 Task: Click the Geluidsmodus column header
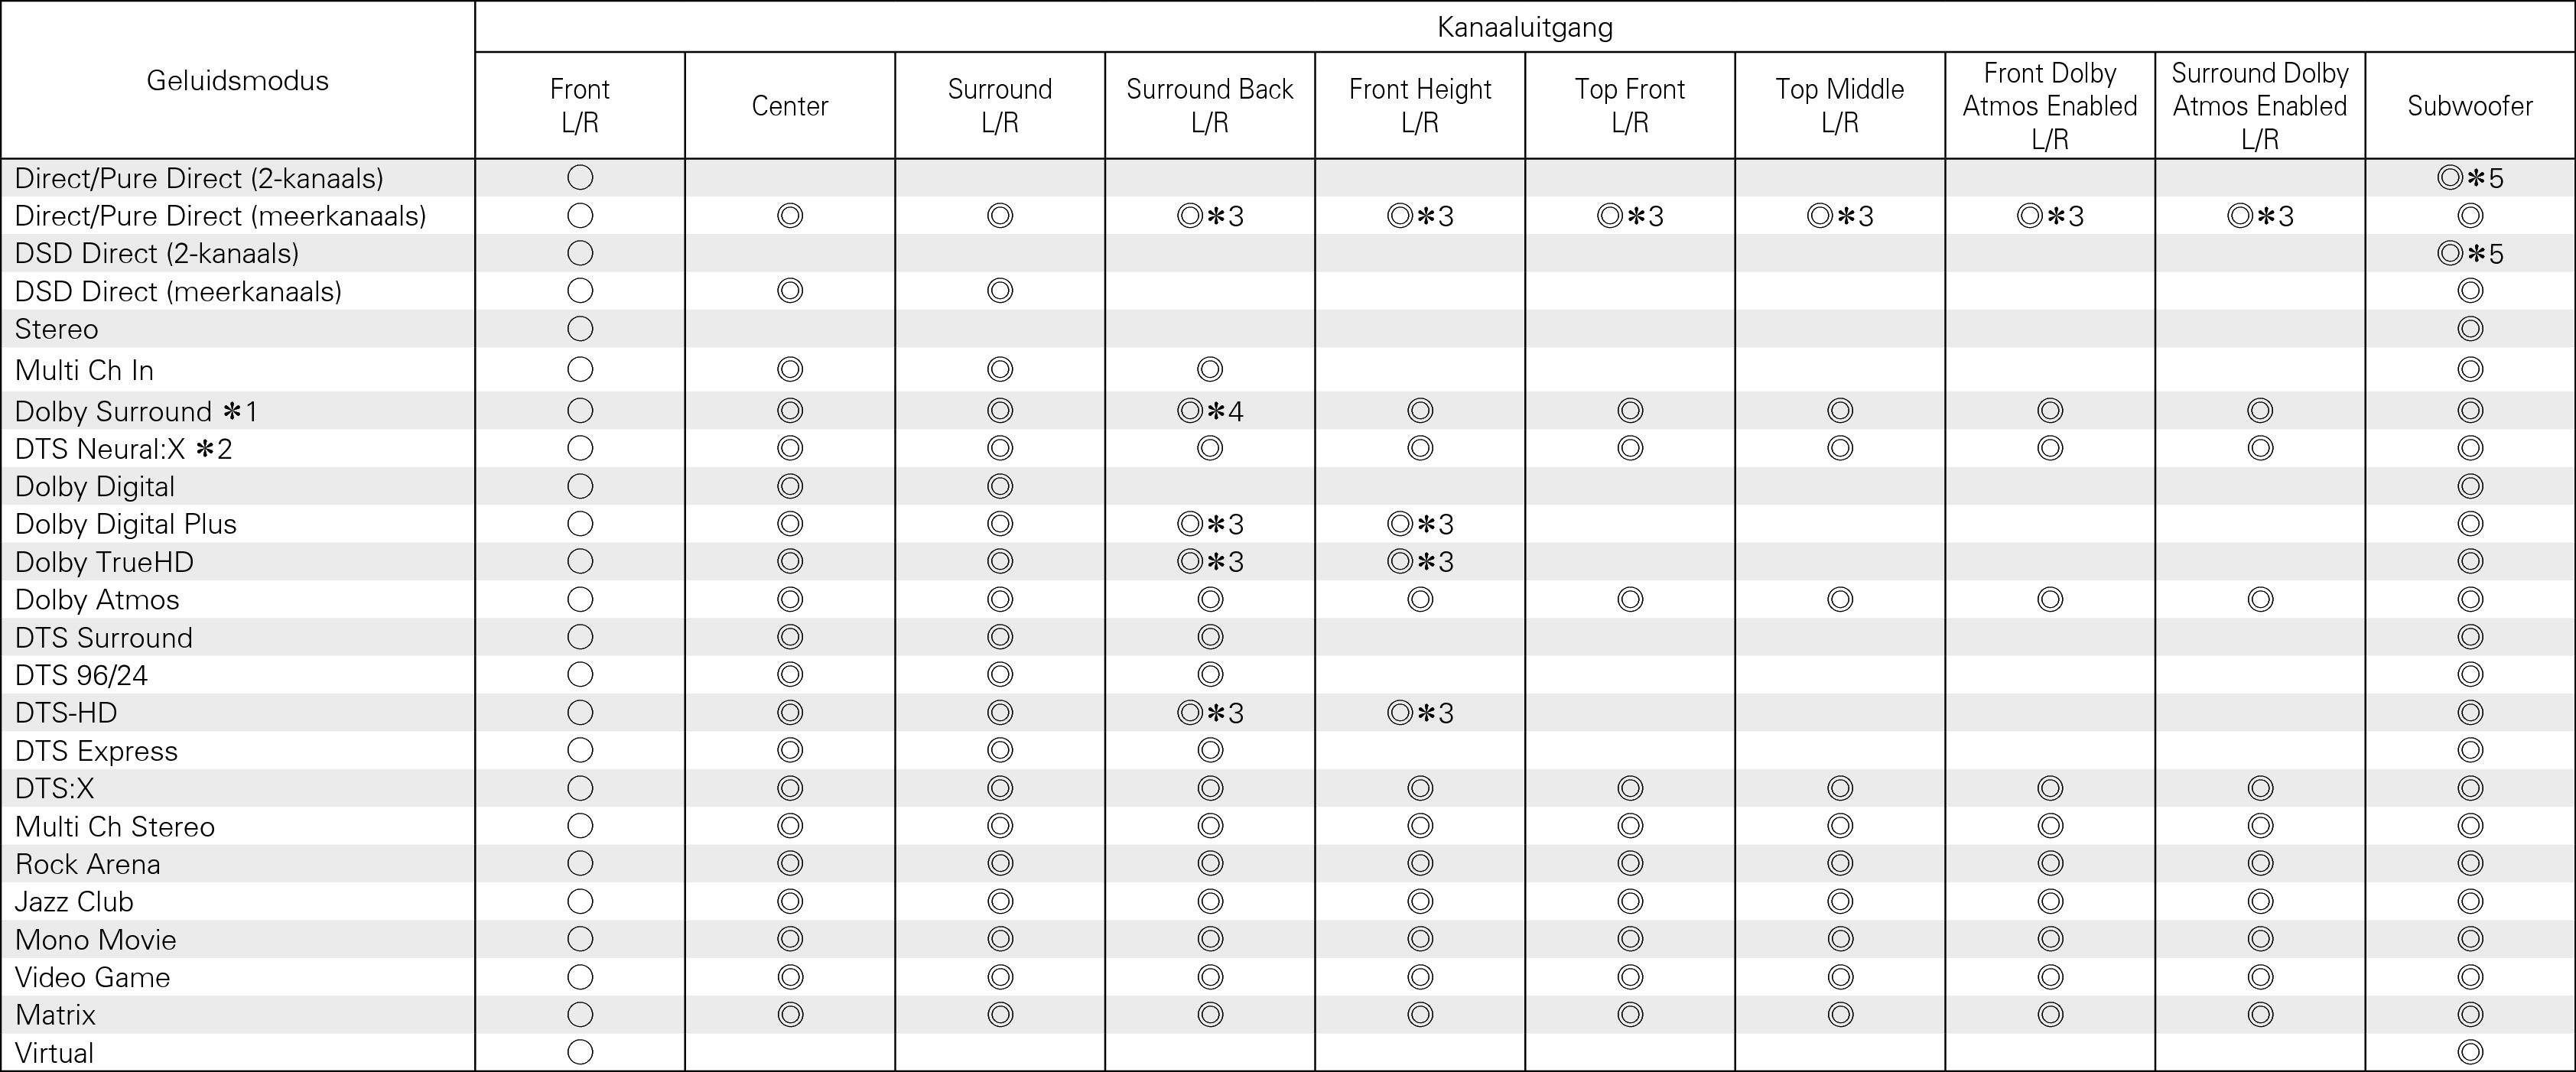click(238, 80)
